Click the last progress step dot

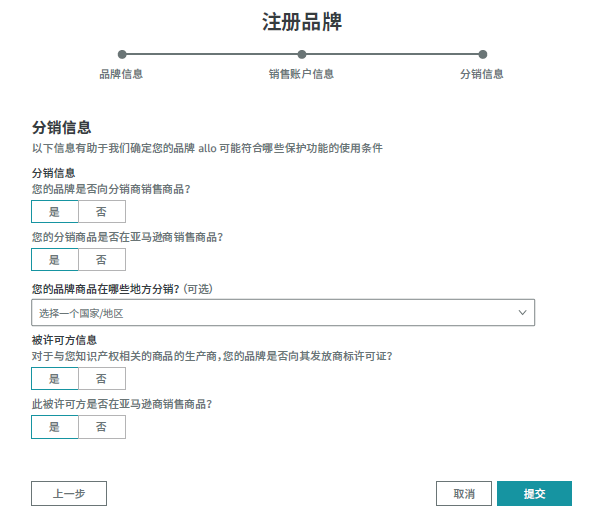click(483, 54)
